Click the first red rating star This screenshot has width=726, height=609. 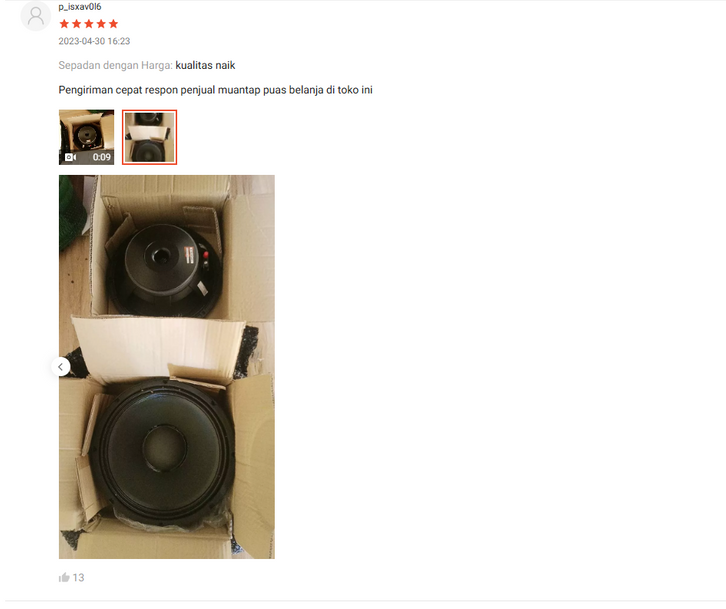click(x=64, y=24)
